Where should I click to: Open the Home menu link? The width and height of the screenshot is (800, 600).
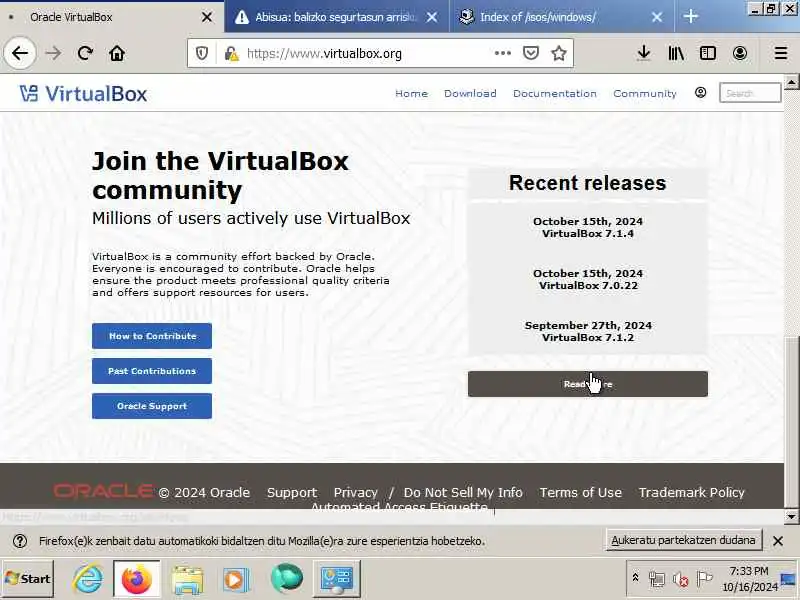tap(411, 93)
